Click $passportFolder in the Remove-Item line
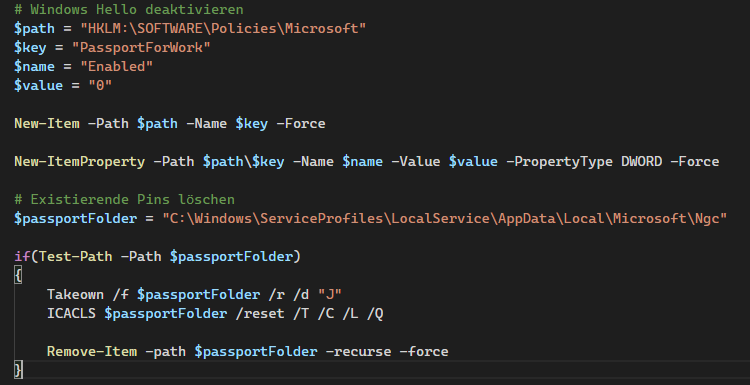Image resolution: width=750 pixels, height=385 pixels. [256, 352]
